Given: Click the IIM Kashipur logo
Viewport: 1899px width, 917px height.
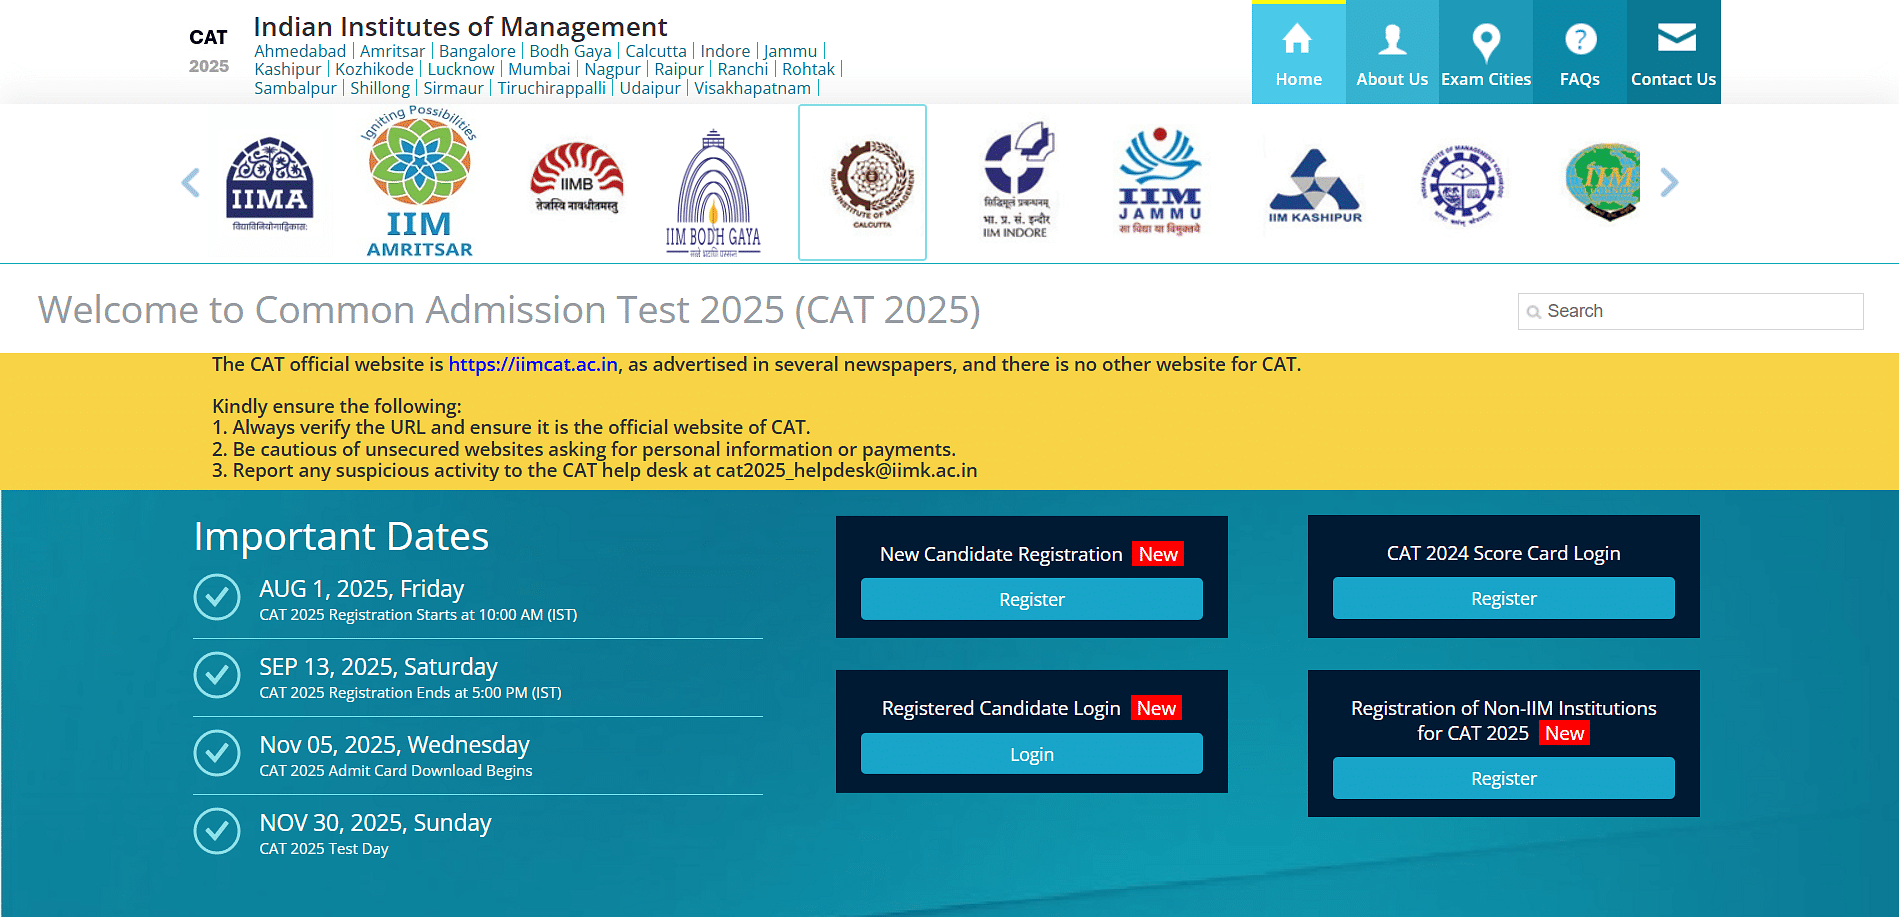Looking at the screenshot, I should [x=1314, y=185].
